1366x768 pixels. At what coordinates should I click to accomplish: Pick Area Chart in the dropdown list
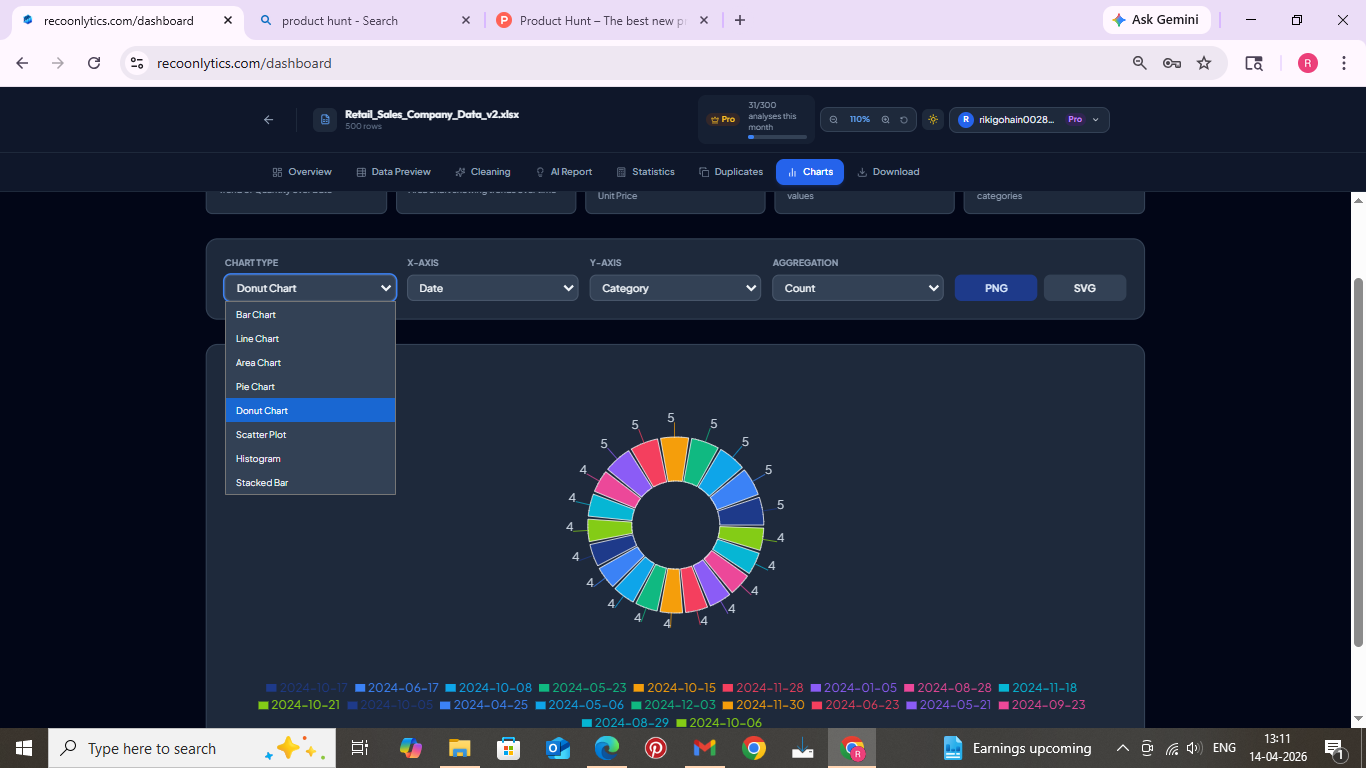(310, 363)
